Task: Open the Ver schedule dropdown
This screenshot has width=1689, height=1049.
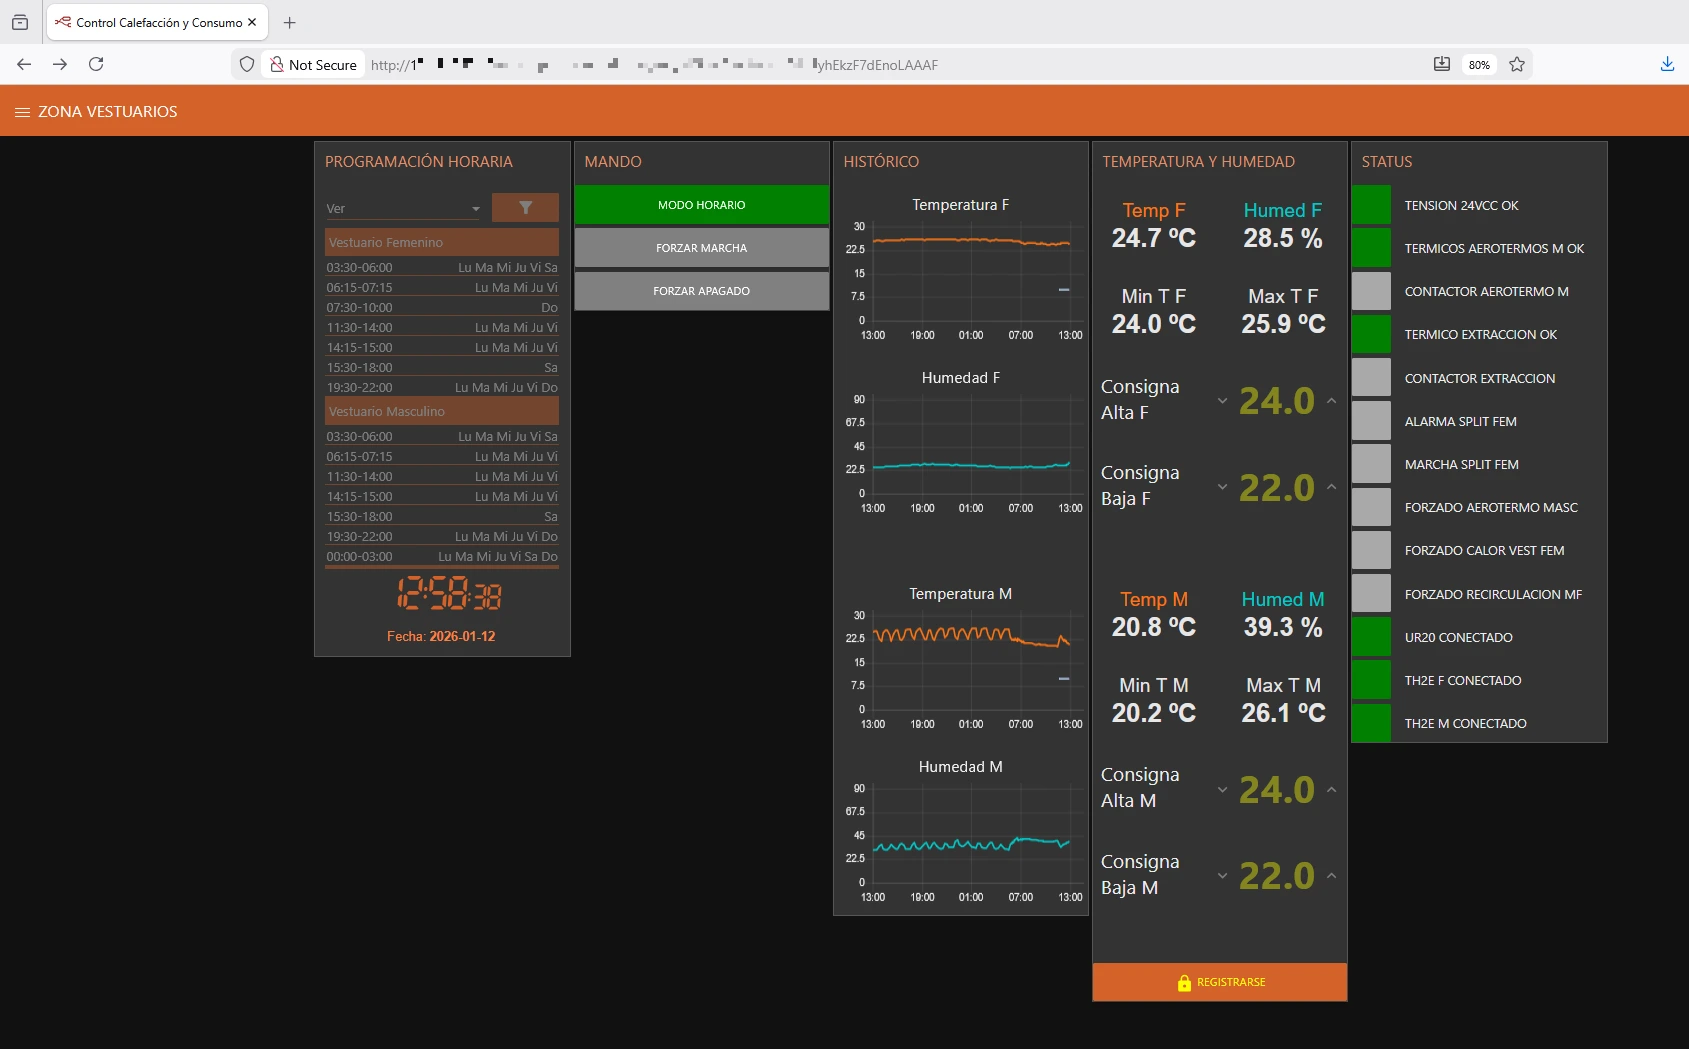Action: click(x=403, y=209)
